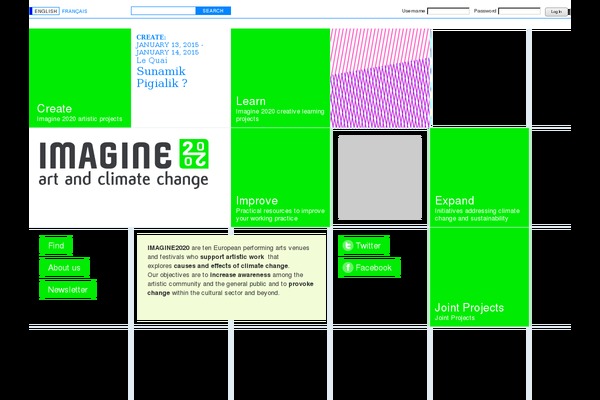Open the About us button
Screen dimensions: 600x400
coord(64,268)
